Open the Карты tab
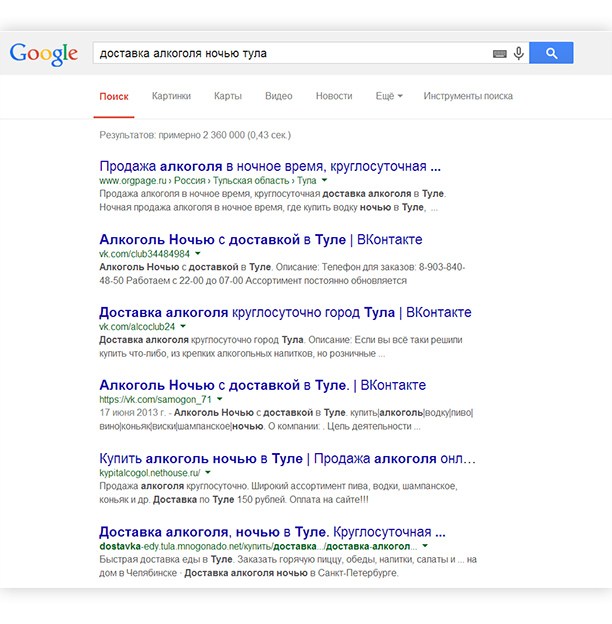Image resolution: width=612 pixels, height=624 pixels. coord(227,96)
